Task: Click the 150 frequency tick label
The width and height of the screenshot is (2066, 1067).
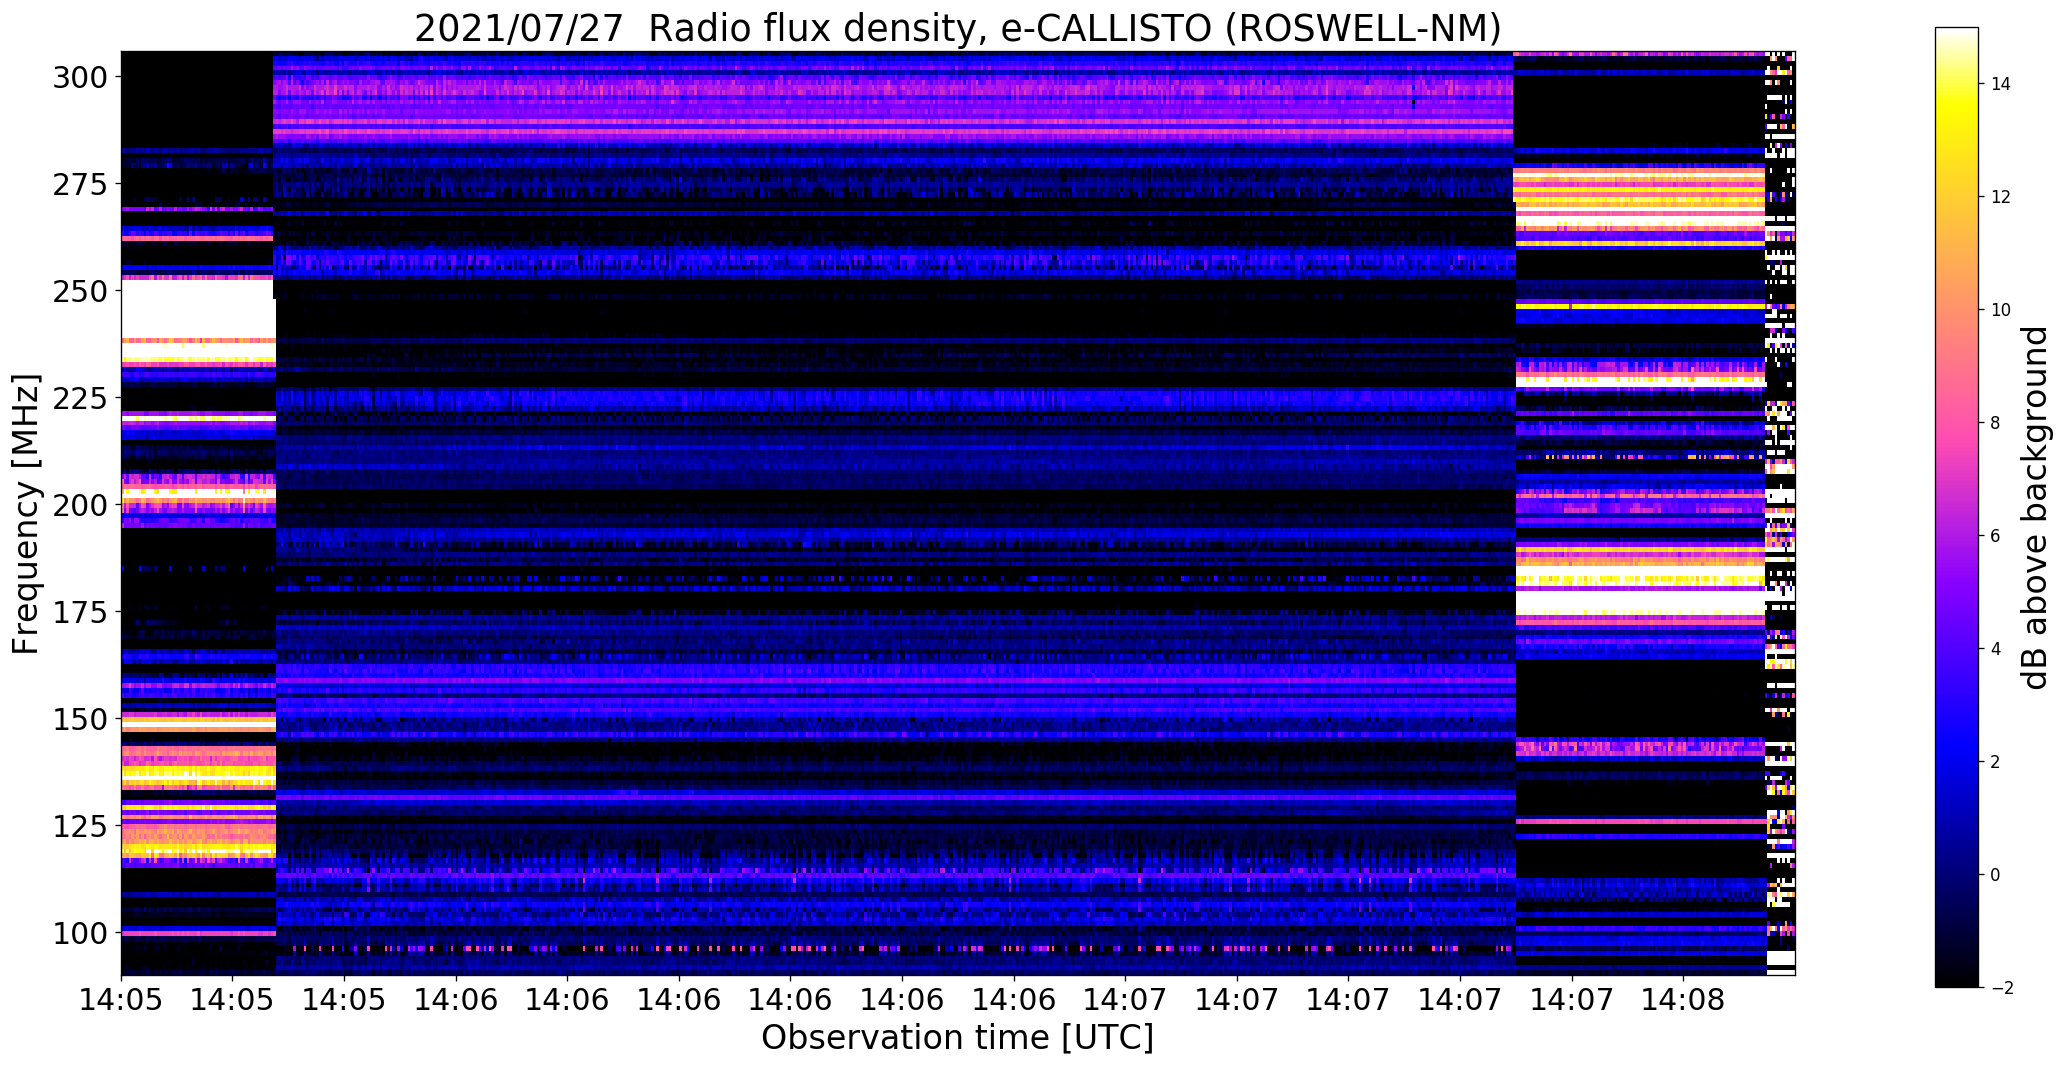Action: 79,719
